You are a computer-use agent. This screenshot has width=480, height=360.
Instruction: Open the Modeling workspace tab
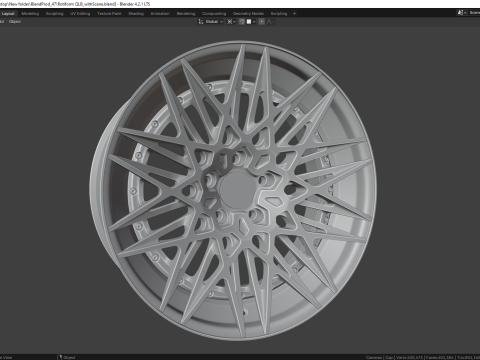coord(30,14)
